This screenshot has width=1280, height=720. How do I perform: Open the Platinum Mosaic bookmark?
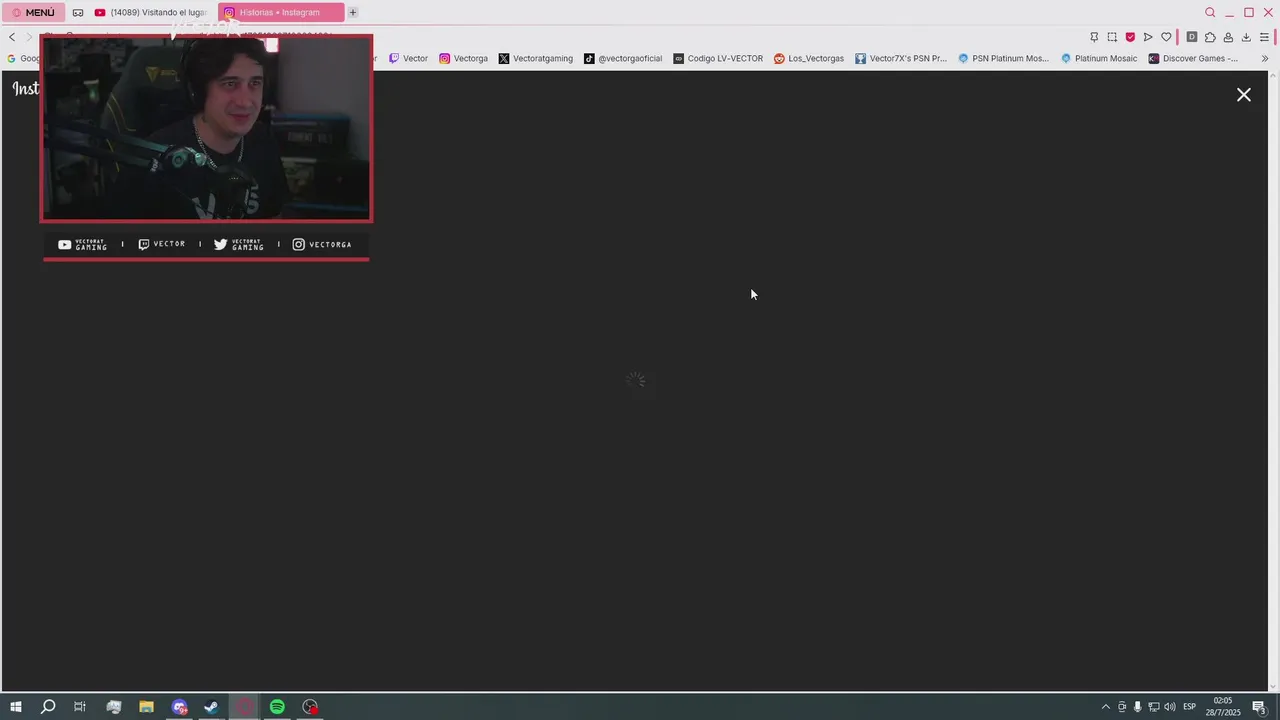click(1099, 58)
